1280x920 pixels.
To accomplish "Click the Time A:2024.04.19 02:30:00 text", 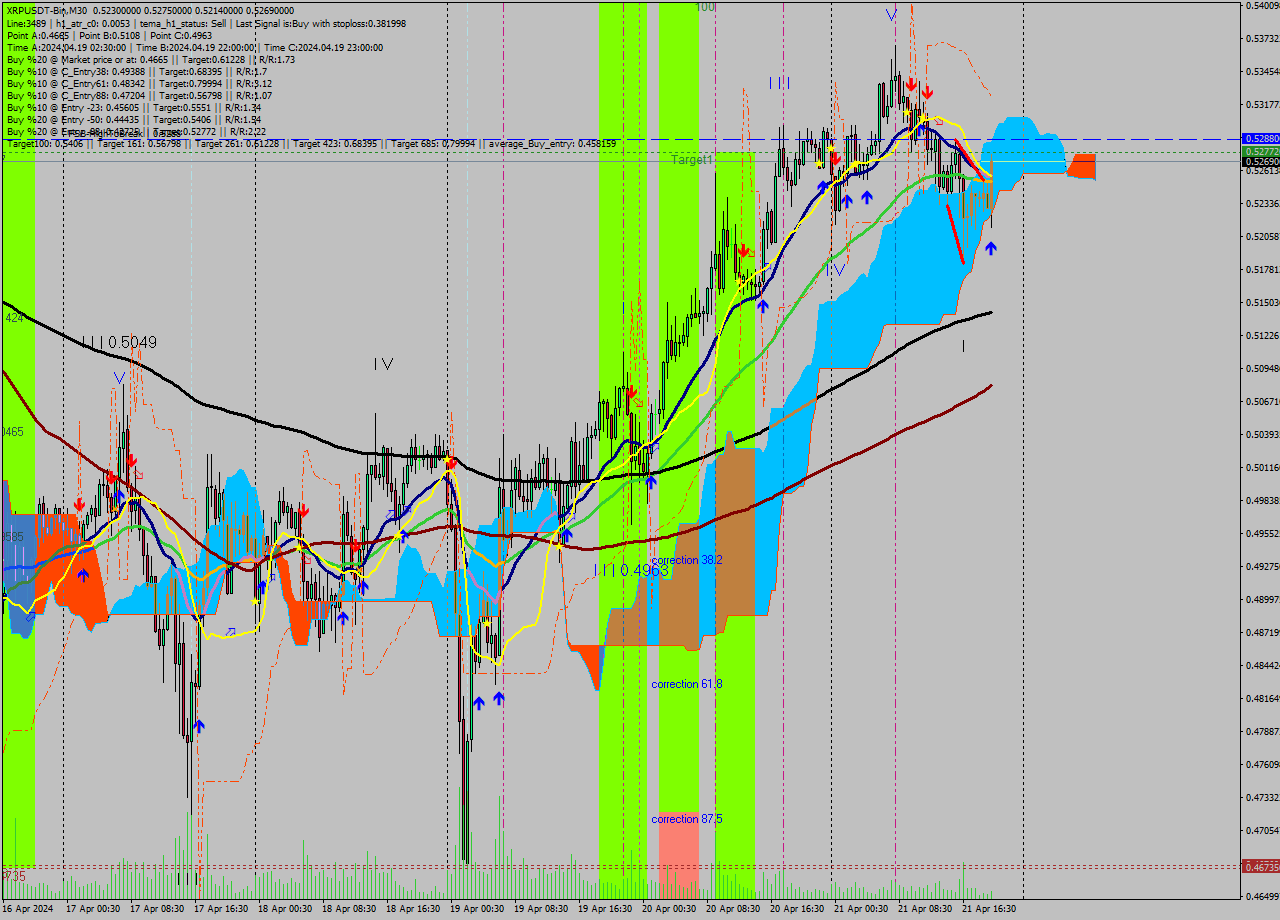I will (x=66, y=46).
